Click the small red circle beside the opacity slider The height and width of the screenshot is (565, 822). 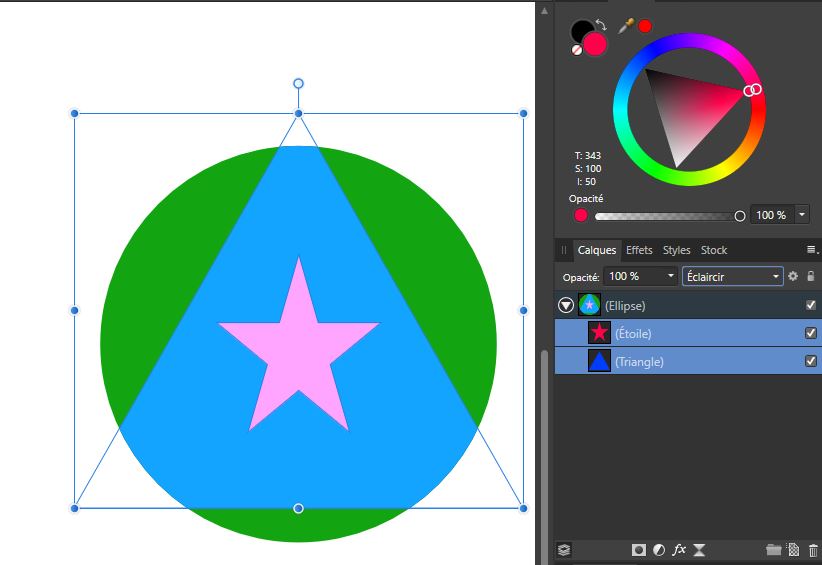click(580, 215)
